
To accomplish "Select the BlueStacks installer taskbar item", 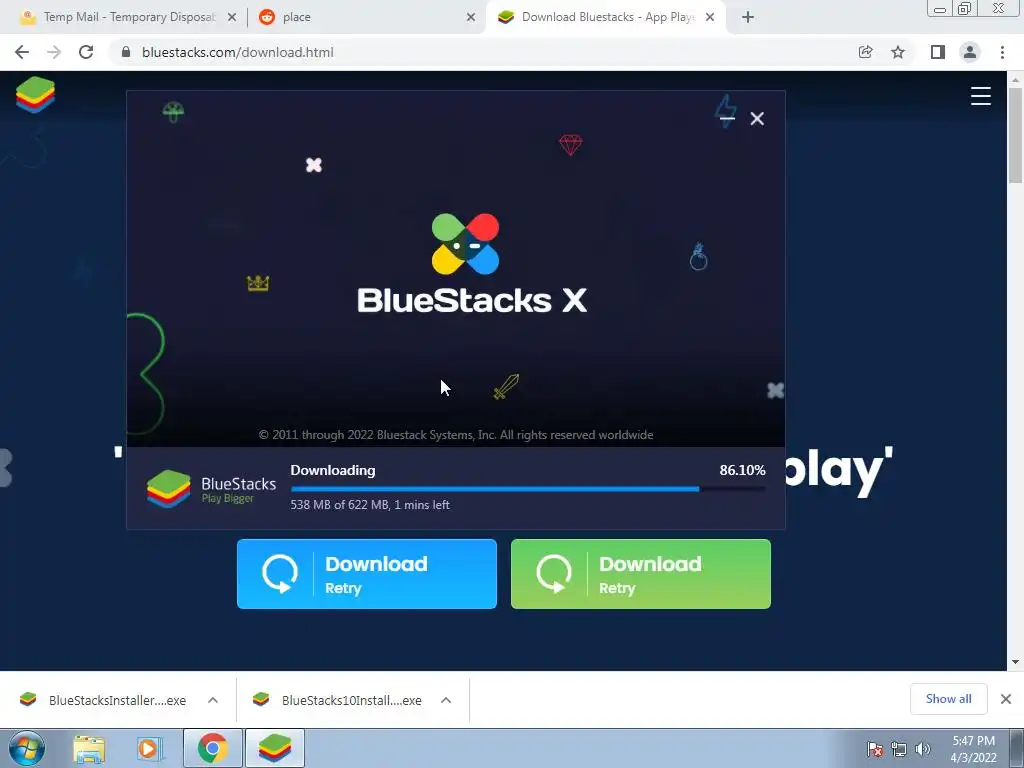I will click(x=274, y=748).
